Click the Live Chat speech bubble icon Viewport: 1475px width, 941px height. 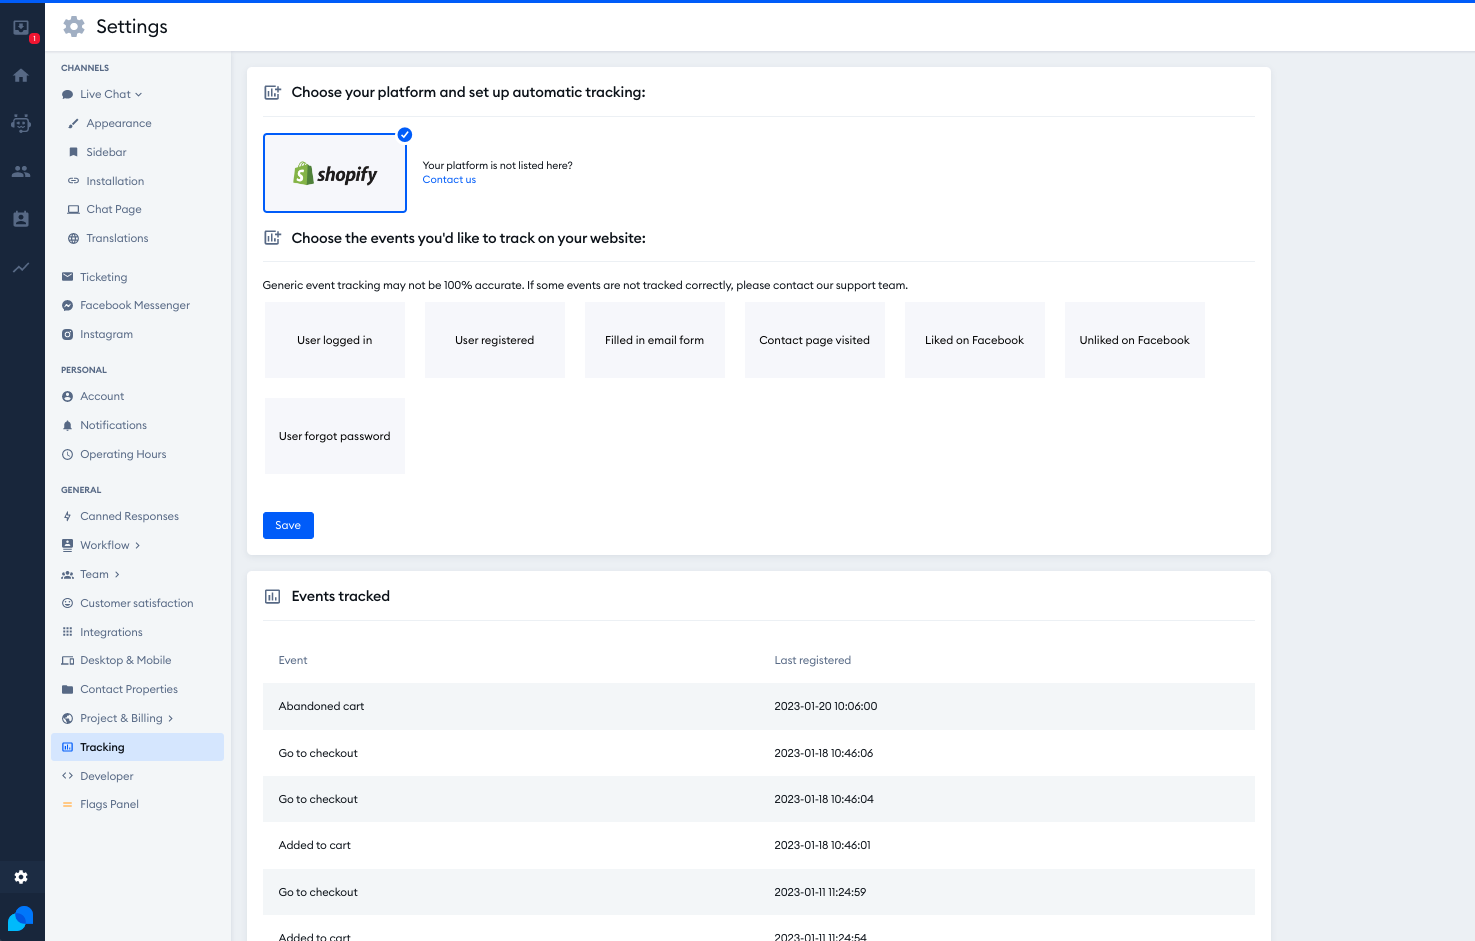pos(67,95)
